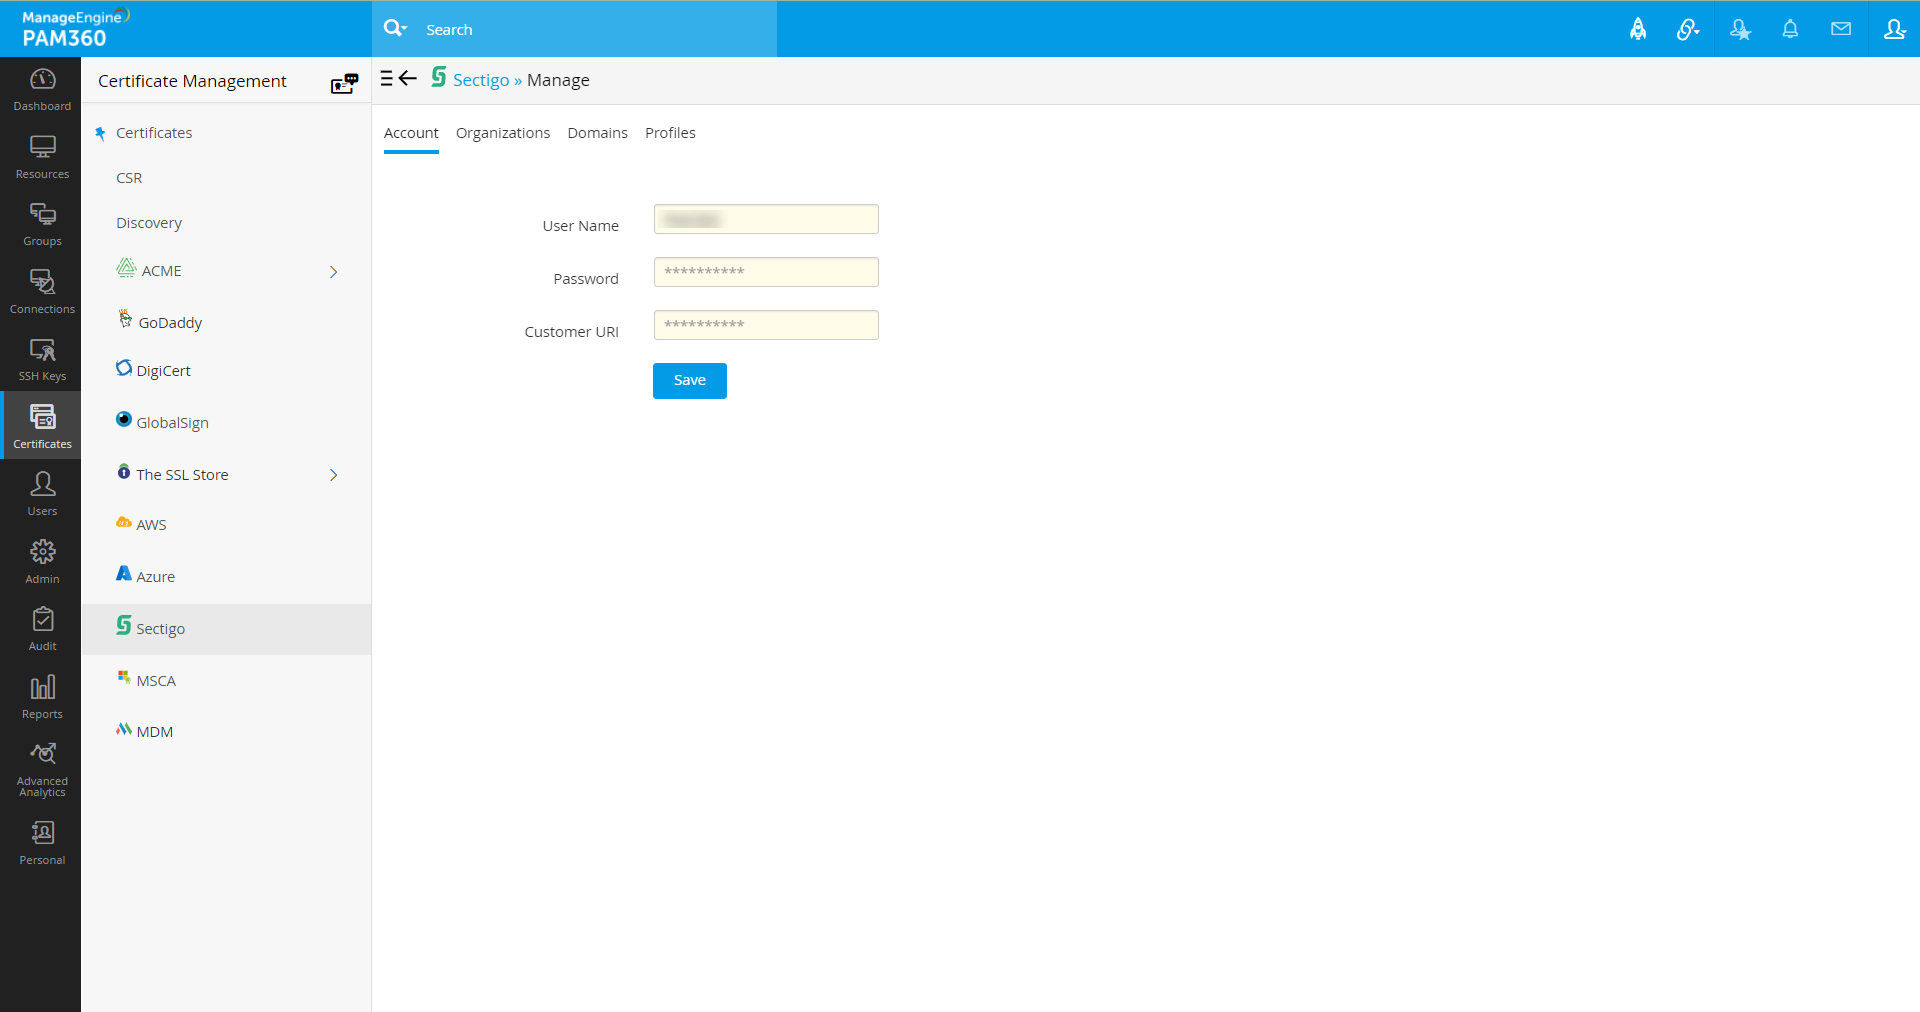Expand The SSL Store submenu chevron
Image resolution: width=1920 pixels, height=1012 pixels.
pyautogui.click(x=334, y=475)
